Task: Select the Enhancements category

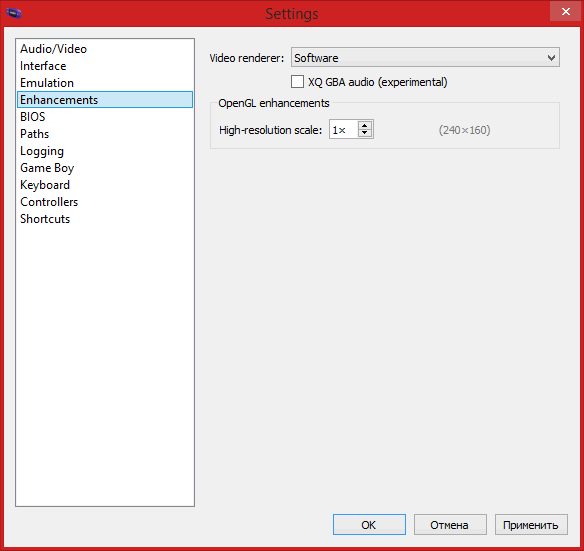Action: (105, 100)
